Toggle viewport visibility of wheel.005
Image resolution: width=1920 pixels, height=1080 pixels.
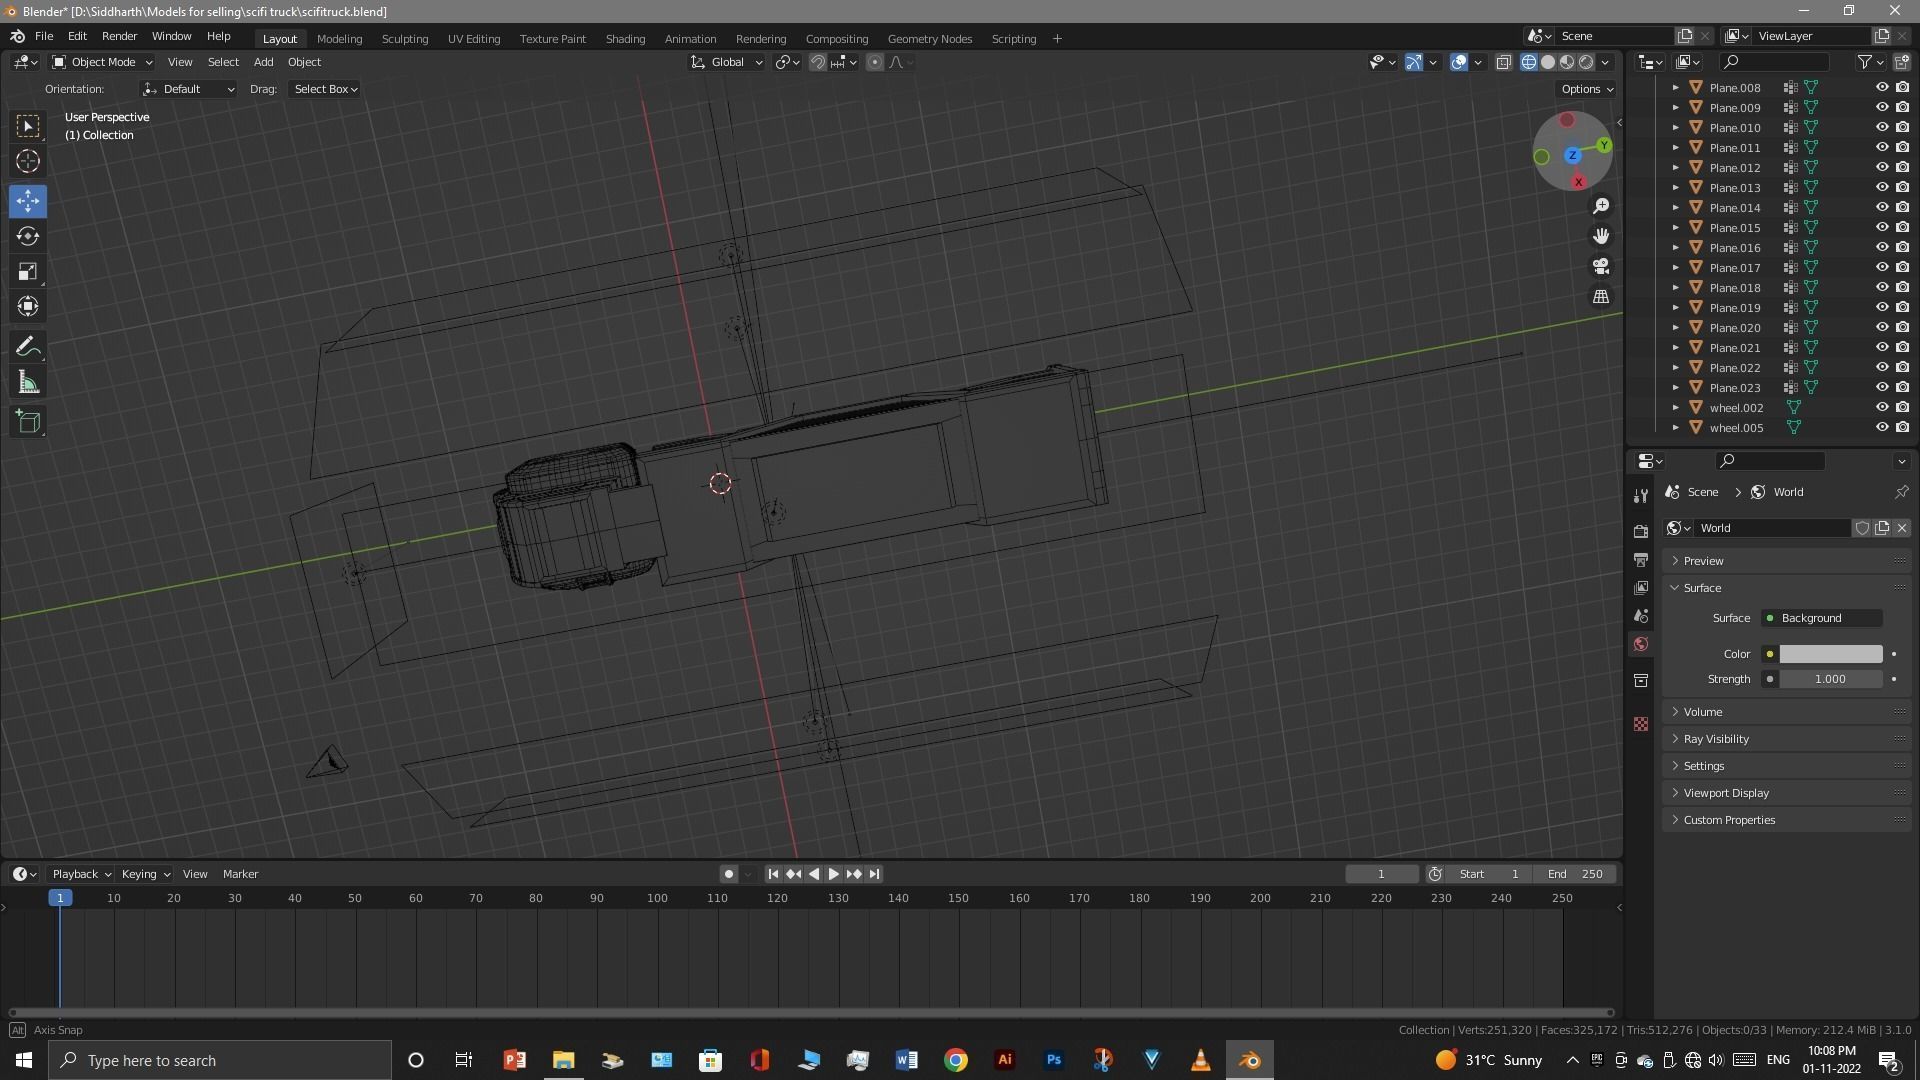(x=1881, y=428)
